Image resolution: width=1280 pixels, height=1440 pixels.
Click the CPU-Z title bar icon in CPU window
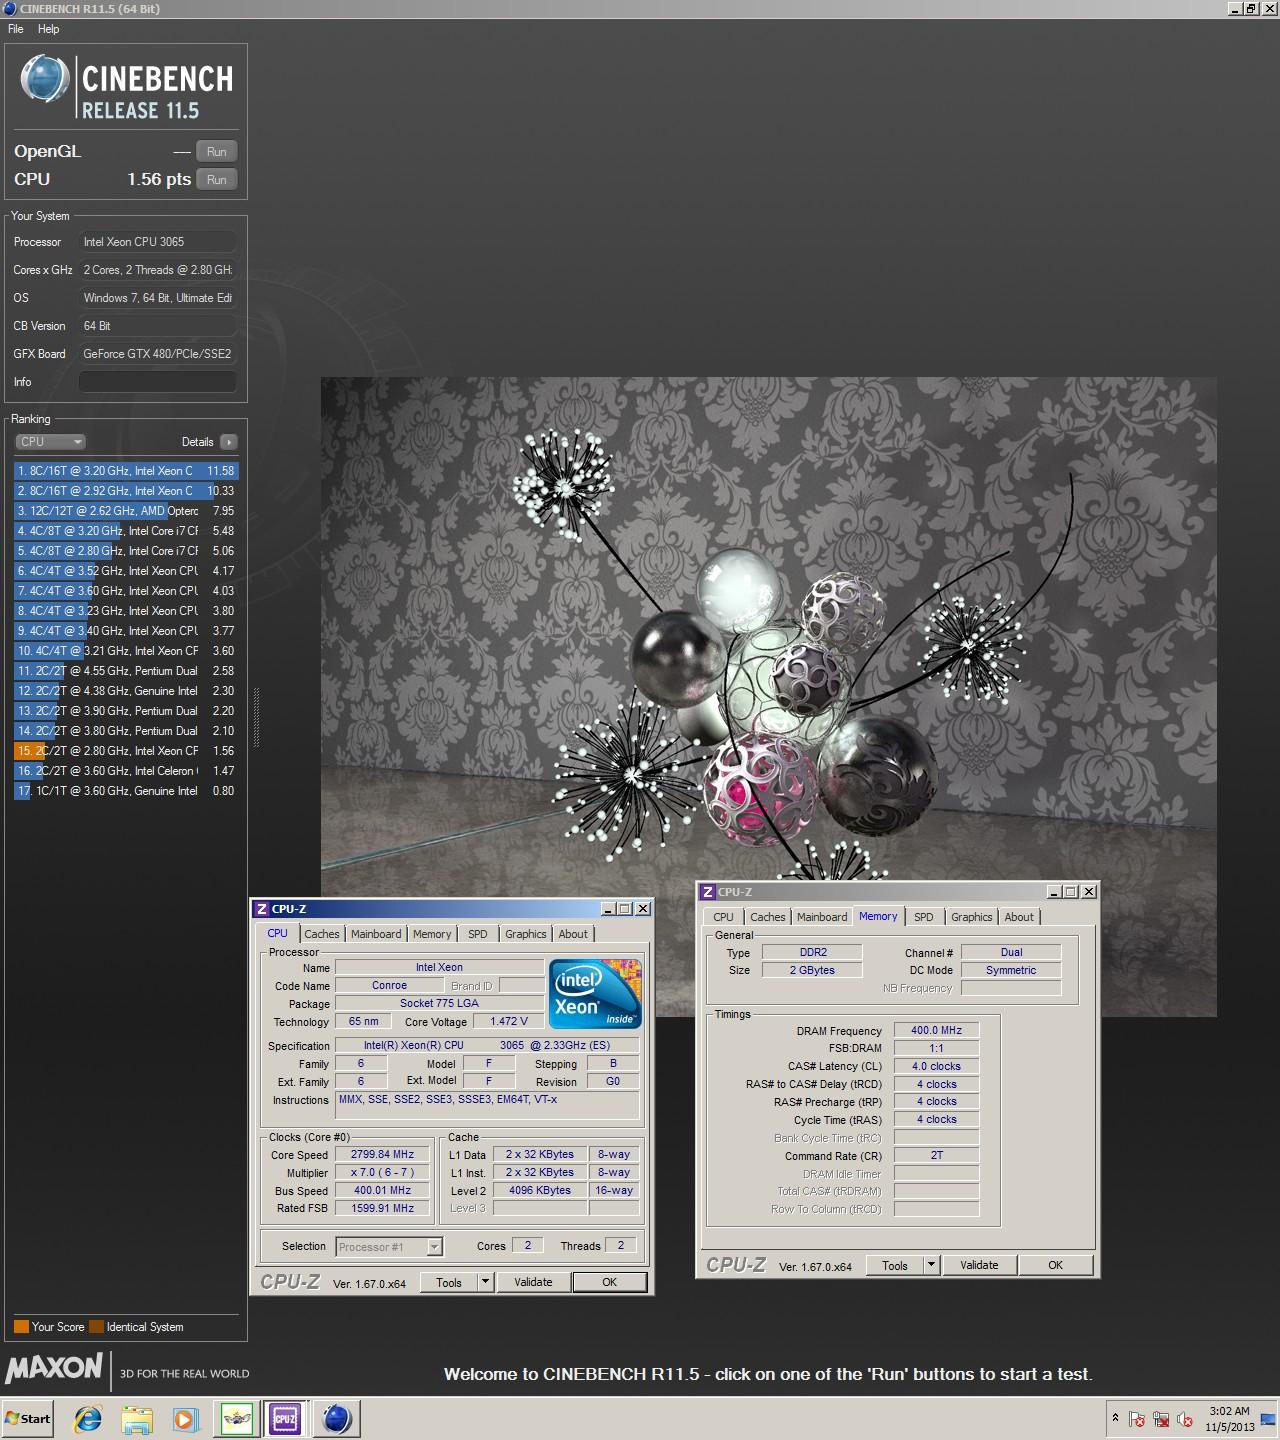(x=262, y=909)
